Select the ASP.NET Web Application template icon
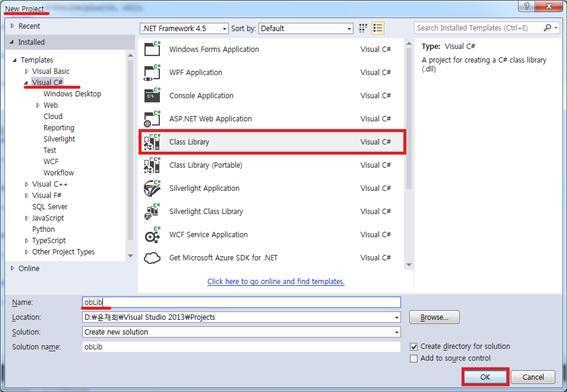 (x=152, y=119)
